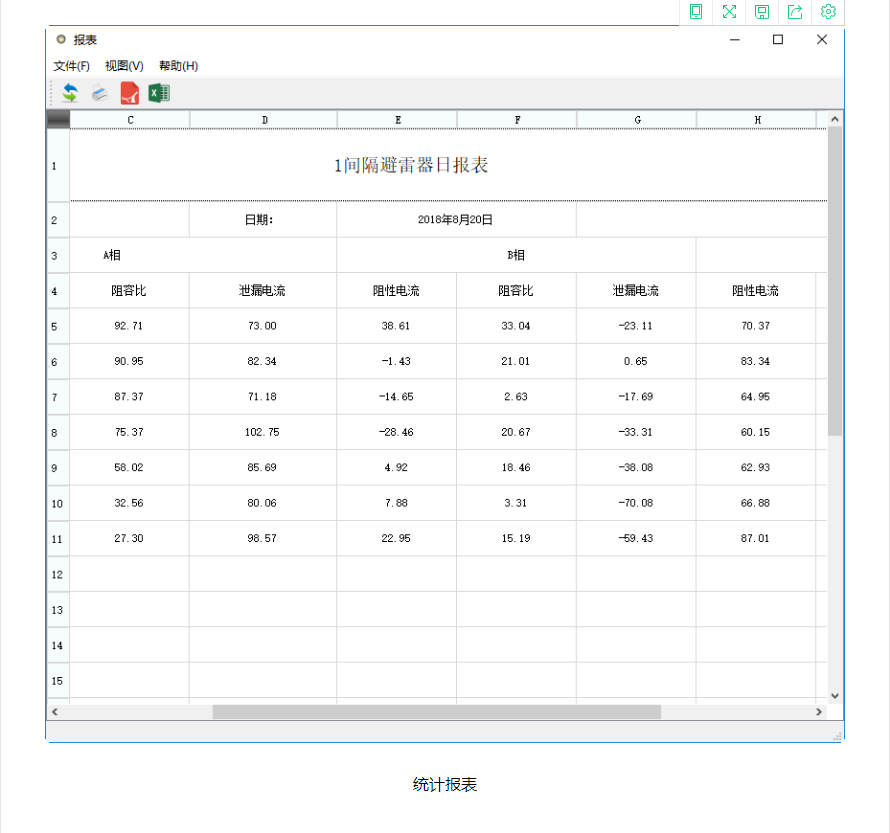Viewport: 890px width, 833px height.
Task: Click the cell with value 87.01
Action: (x=756, y=538)
